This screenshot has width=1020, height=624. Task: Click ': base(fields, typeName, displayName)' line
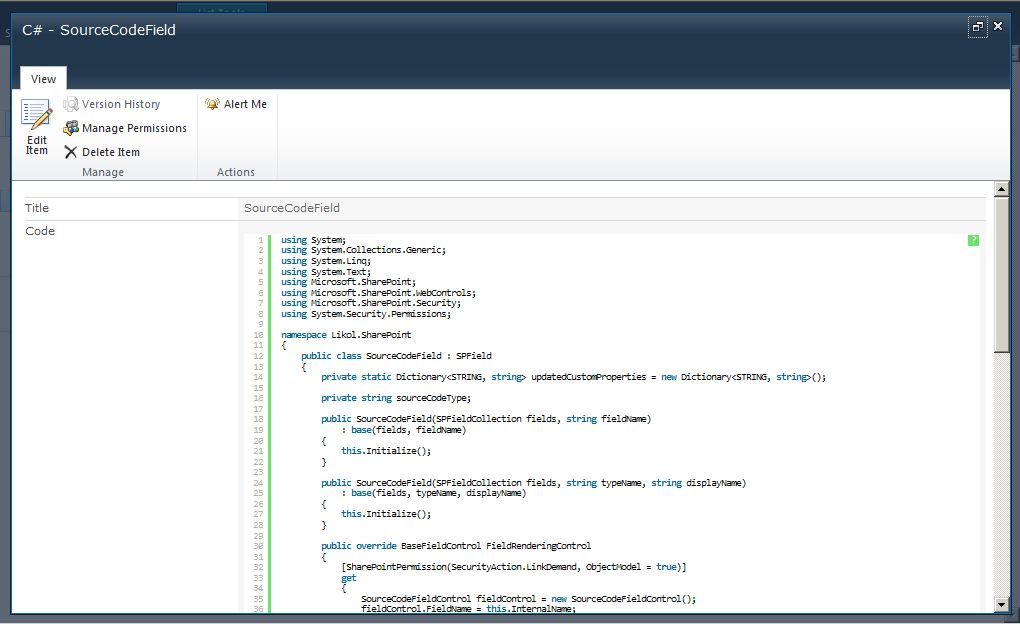pyautogui.click(x=433, y=493)
